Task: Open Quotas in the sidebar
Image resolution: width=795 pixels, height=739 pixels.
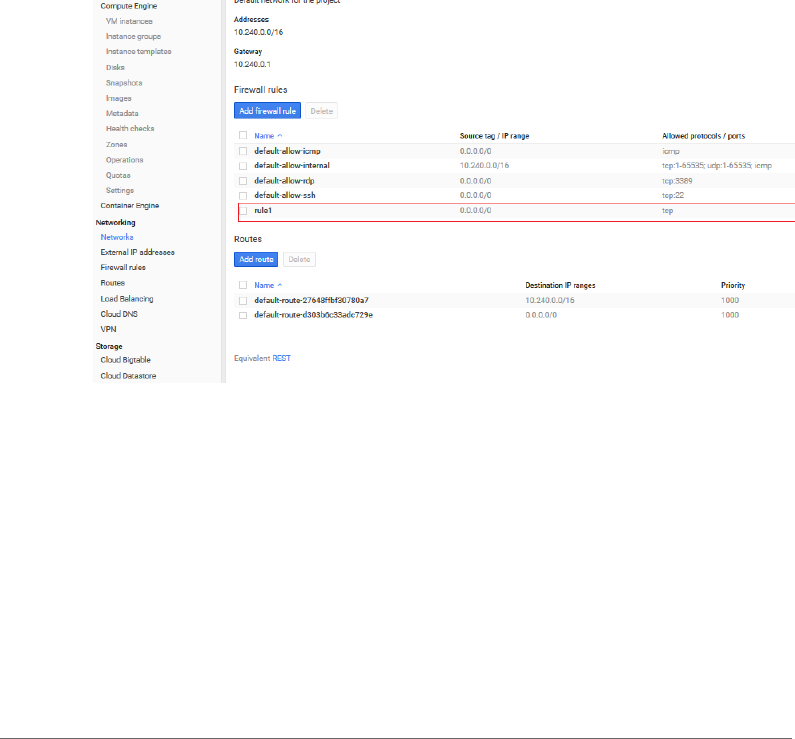Action: click(x=118, y=175)
